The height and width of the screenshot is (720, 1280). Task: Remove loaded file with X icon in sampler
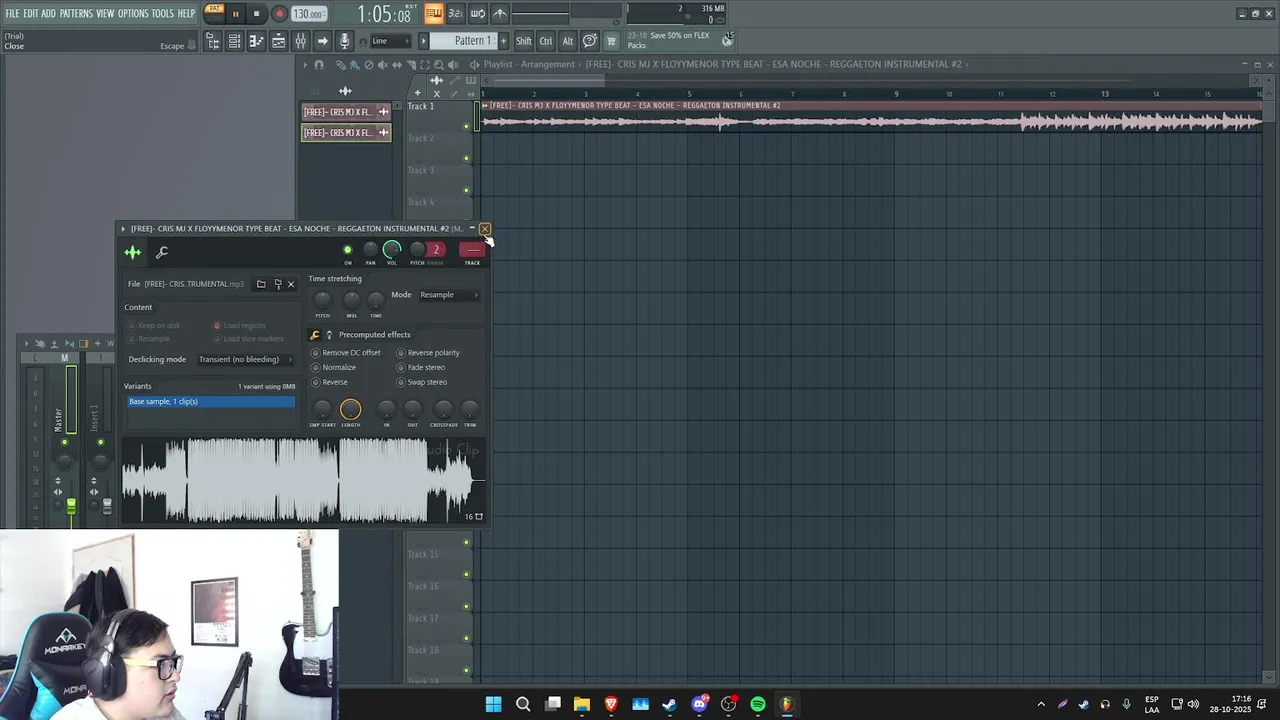(x=291, y=284)
